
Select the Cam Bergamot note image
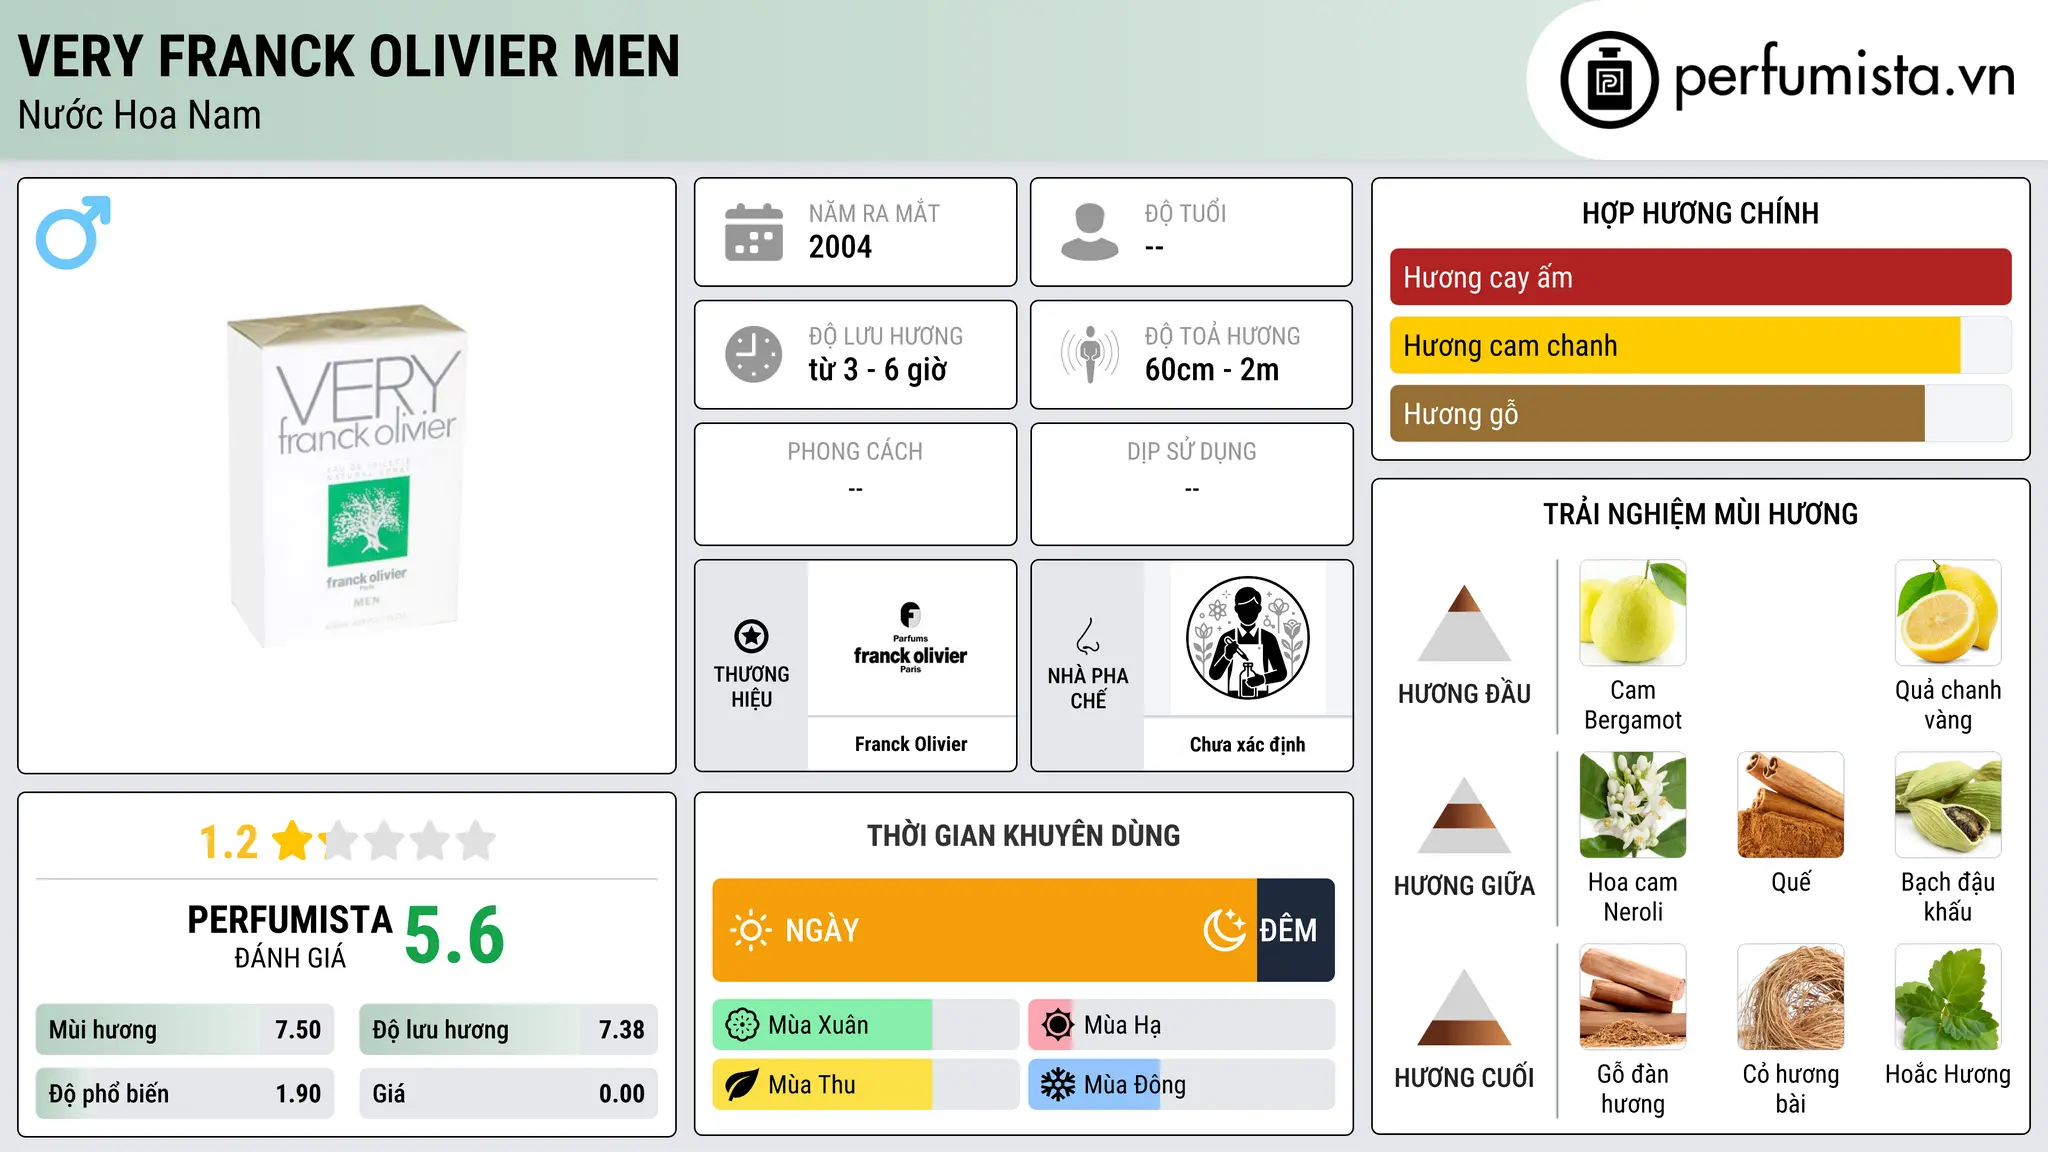1633,613
